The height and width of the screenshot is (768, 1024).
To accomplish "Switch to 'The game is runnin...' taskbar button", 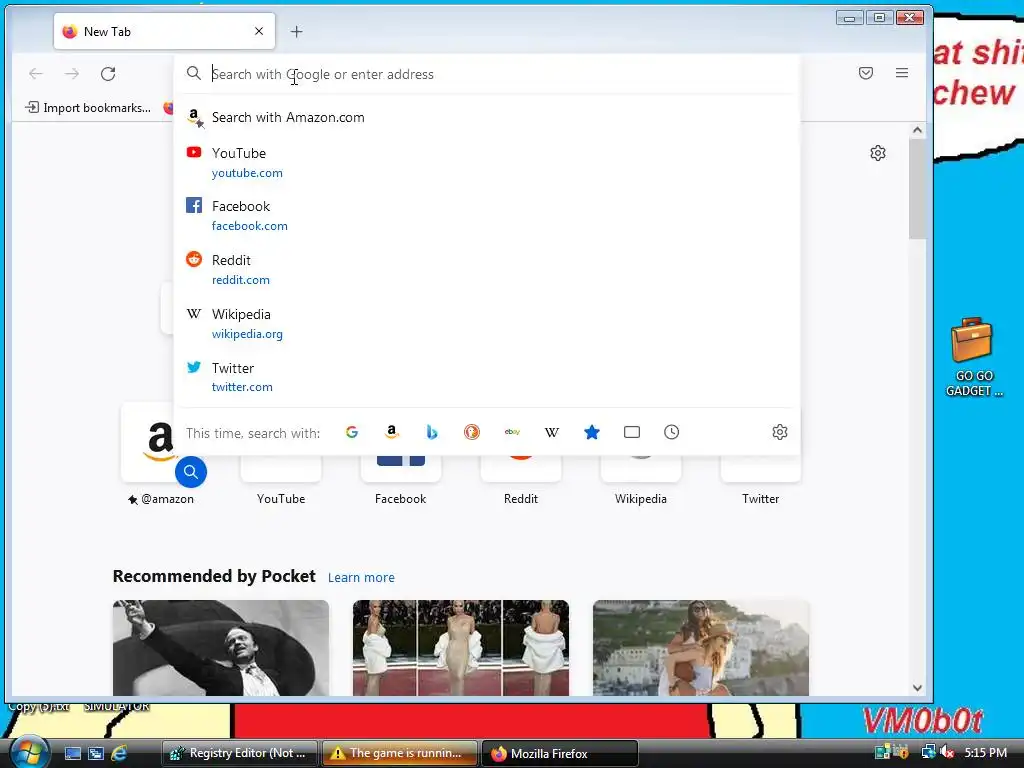I will pyautogui.click(x=399, y=753).
